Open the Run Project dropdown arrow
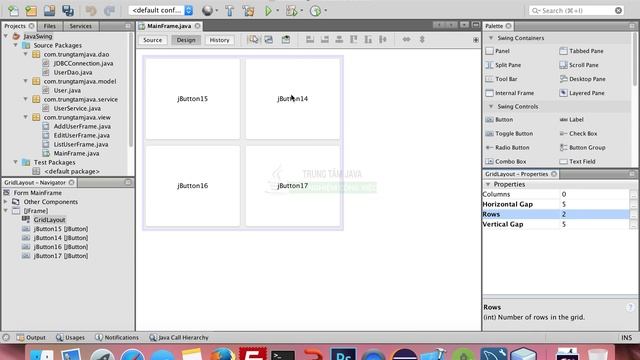This screenshot has width=640, height=360. 278,11
